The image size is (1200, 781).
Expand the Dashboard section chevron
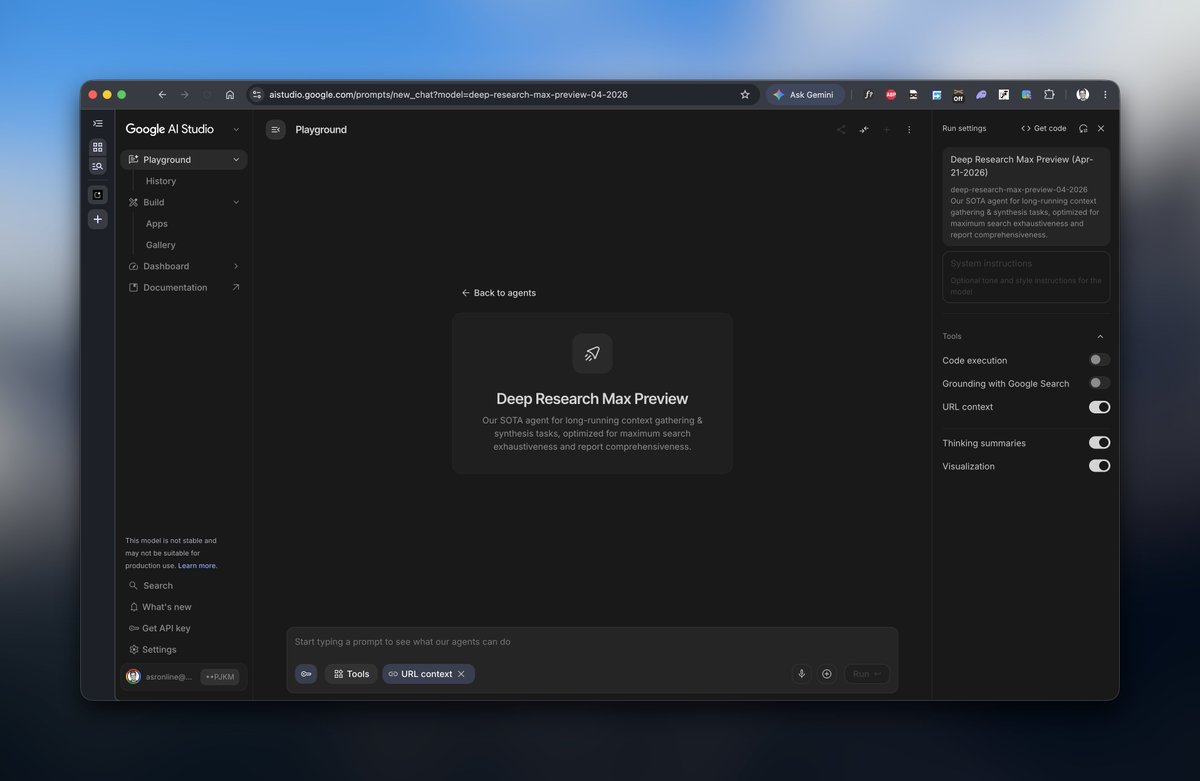coord(236,266)
